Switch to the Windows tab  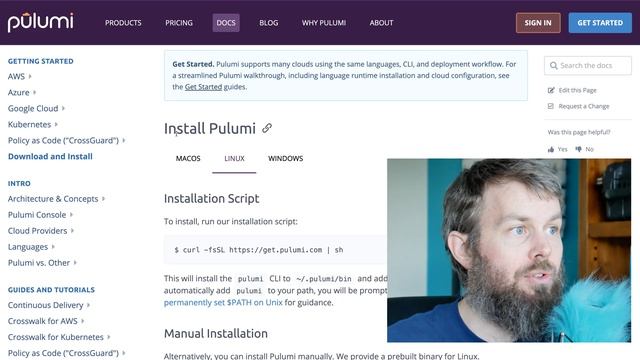coord(285,158)
